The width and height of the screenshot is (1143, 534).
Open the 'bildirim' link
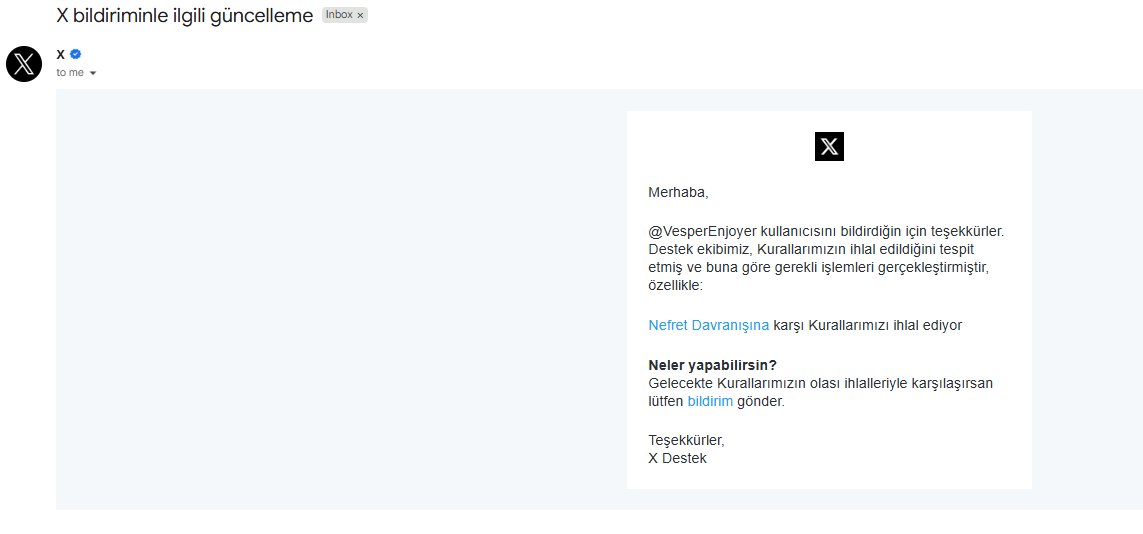pyautogui.click(x=710, y=401)
